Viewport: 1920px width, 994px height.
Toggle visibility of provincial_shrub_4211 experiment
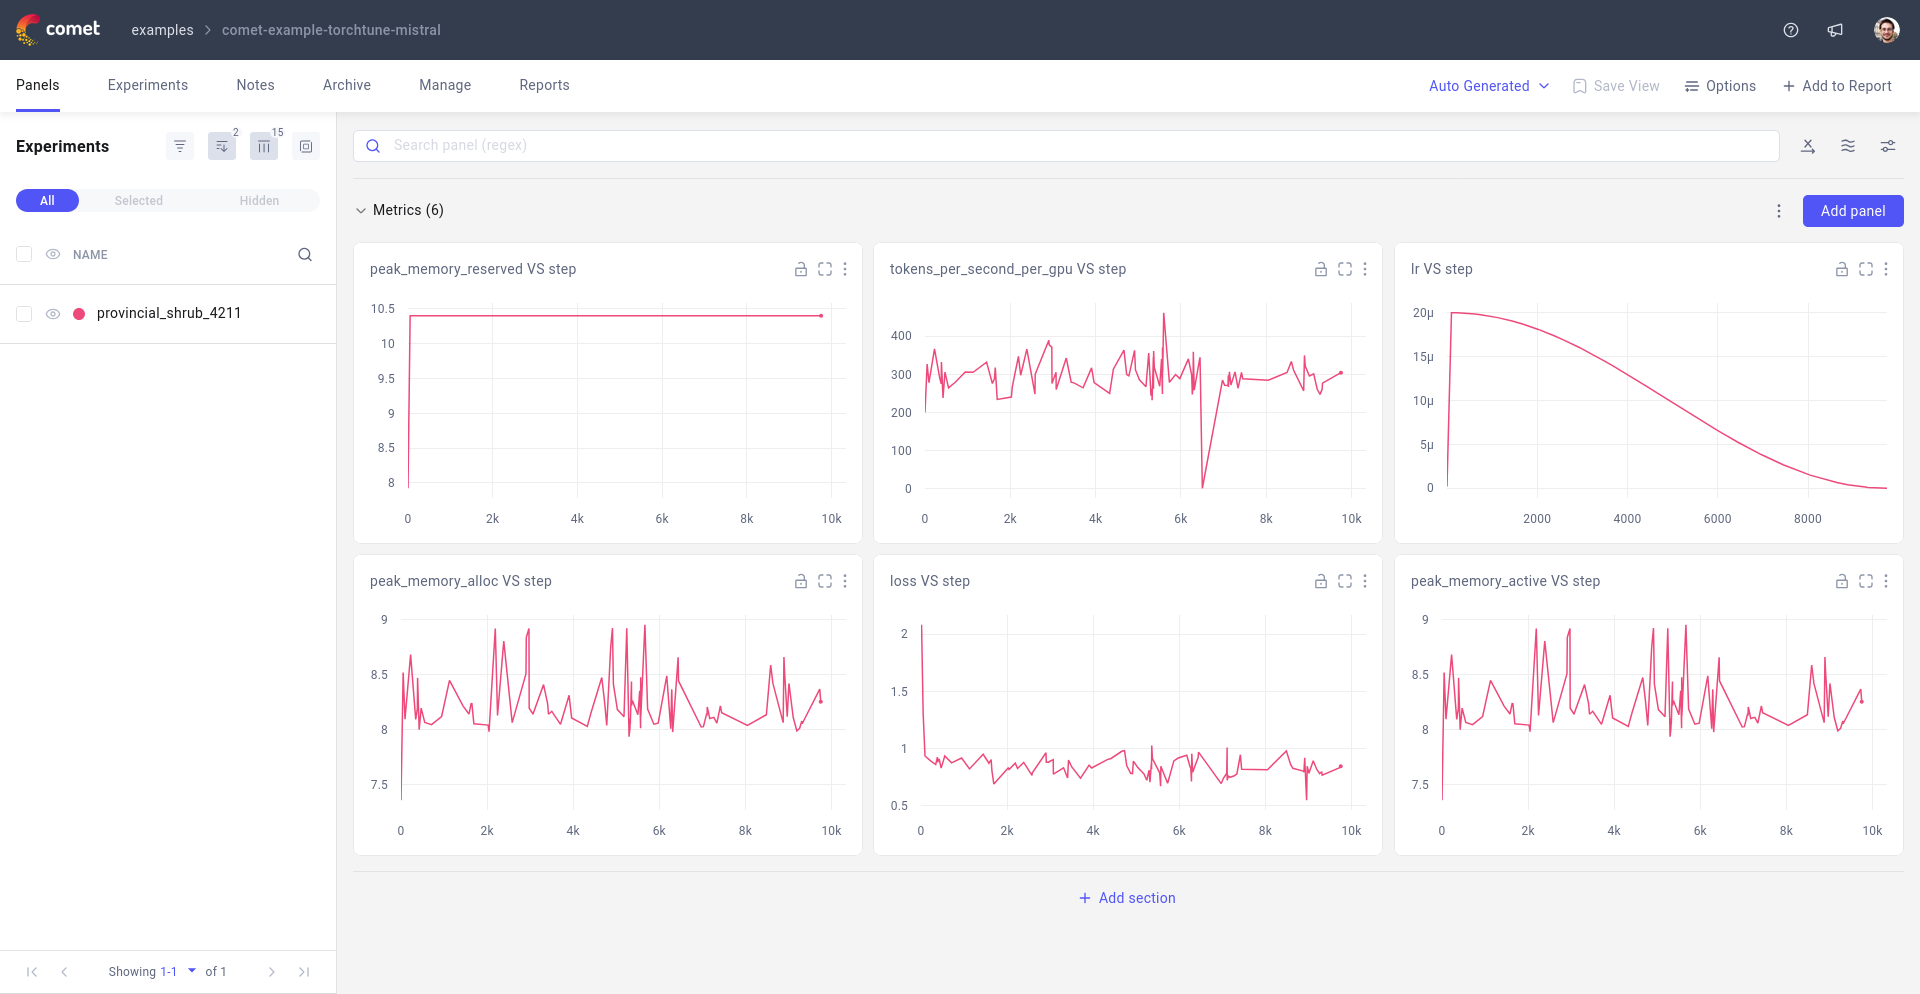[53, 314]
